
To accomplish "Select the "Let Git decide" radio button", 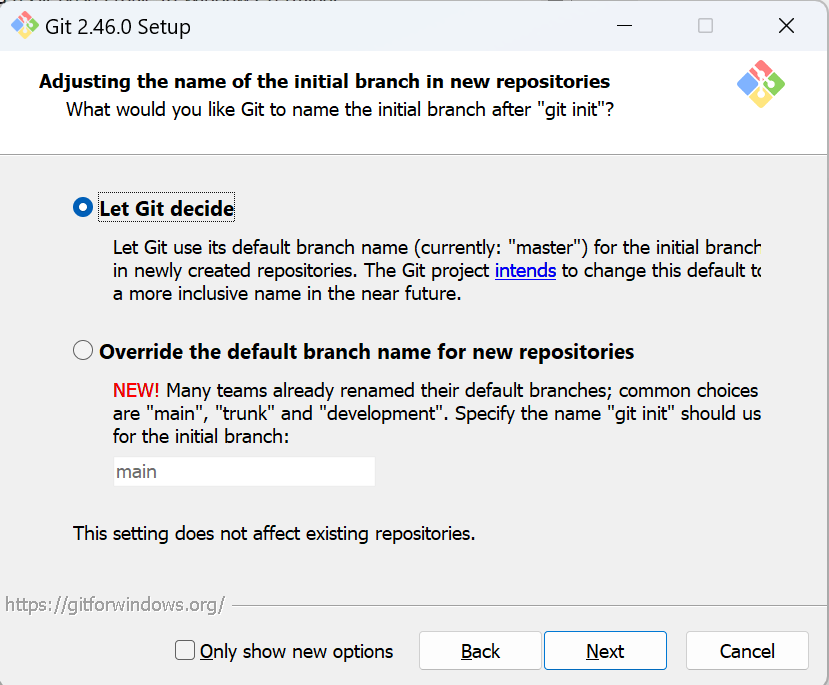I will tap(83, 207).
